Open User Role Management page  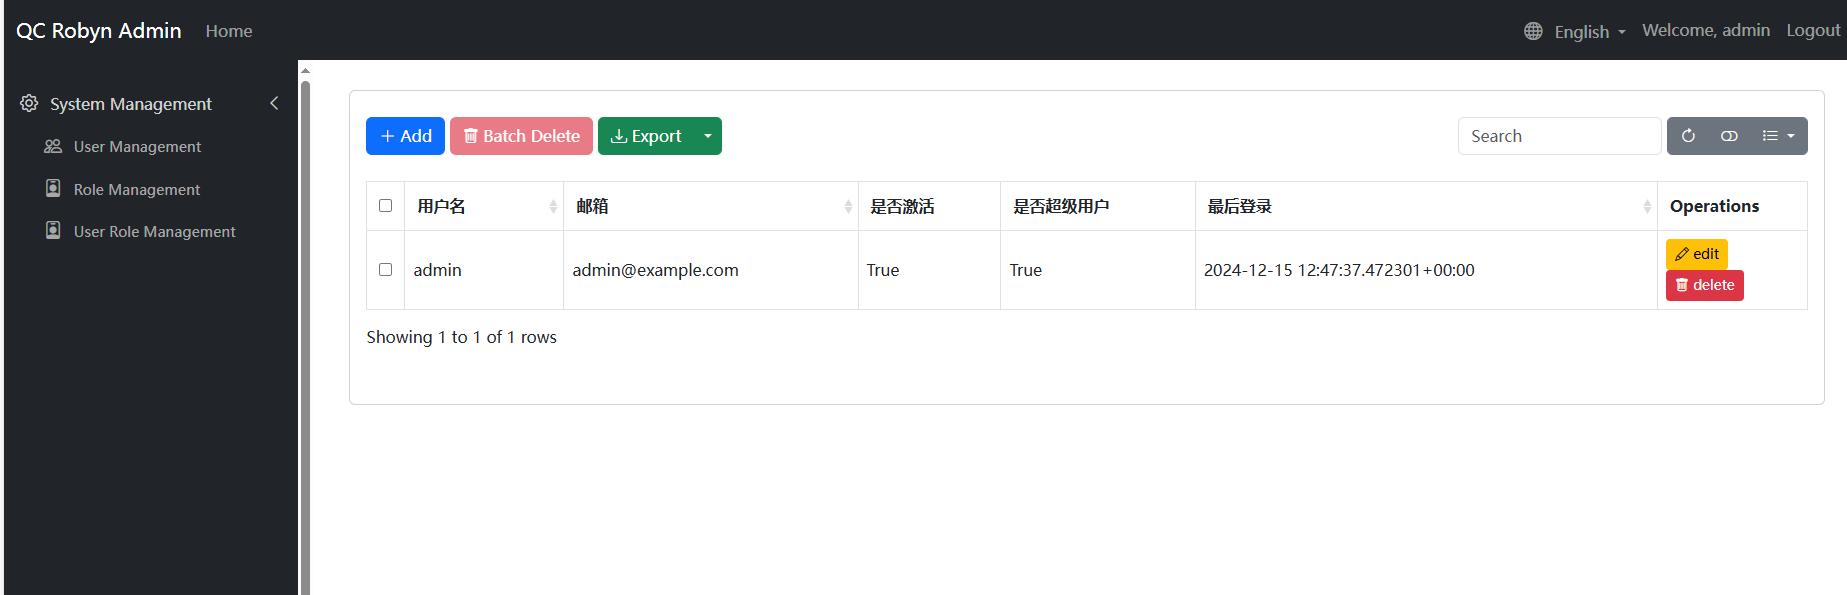(155, 232)
